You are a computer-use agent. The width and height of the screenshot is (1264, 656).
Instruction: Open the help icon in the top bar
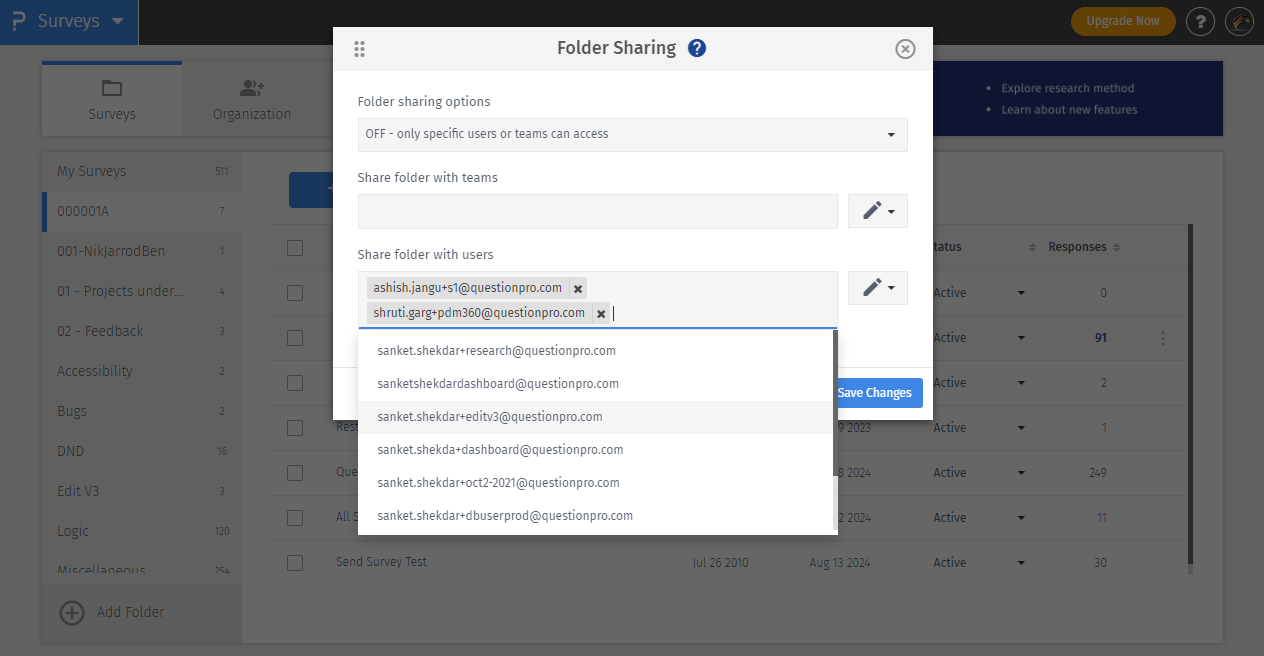[x=1200, y=21]
